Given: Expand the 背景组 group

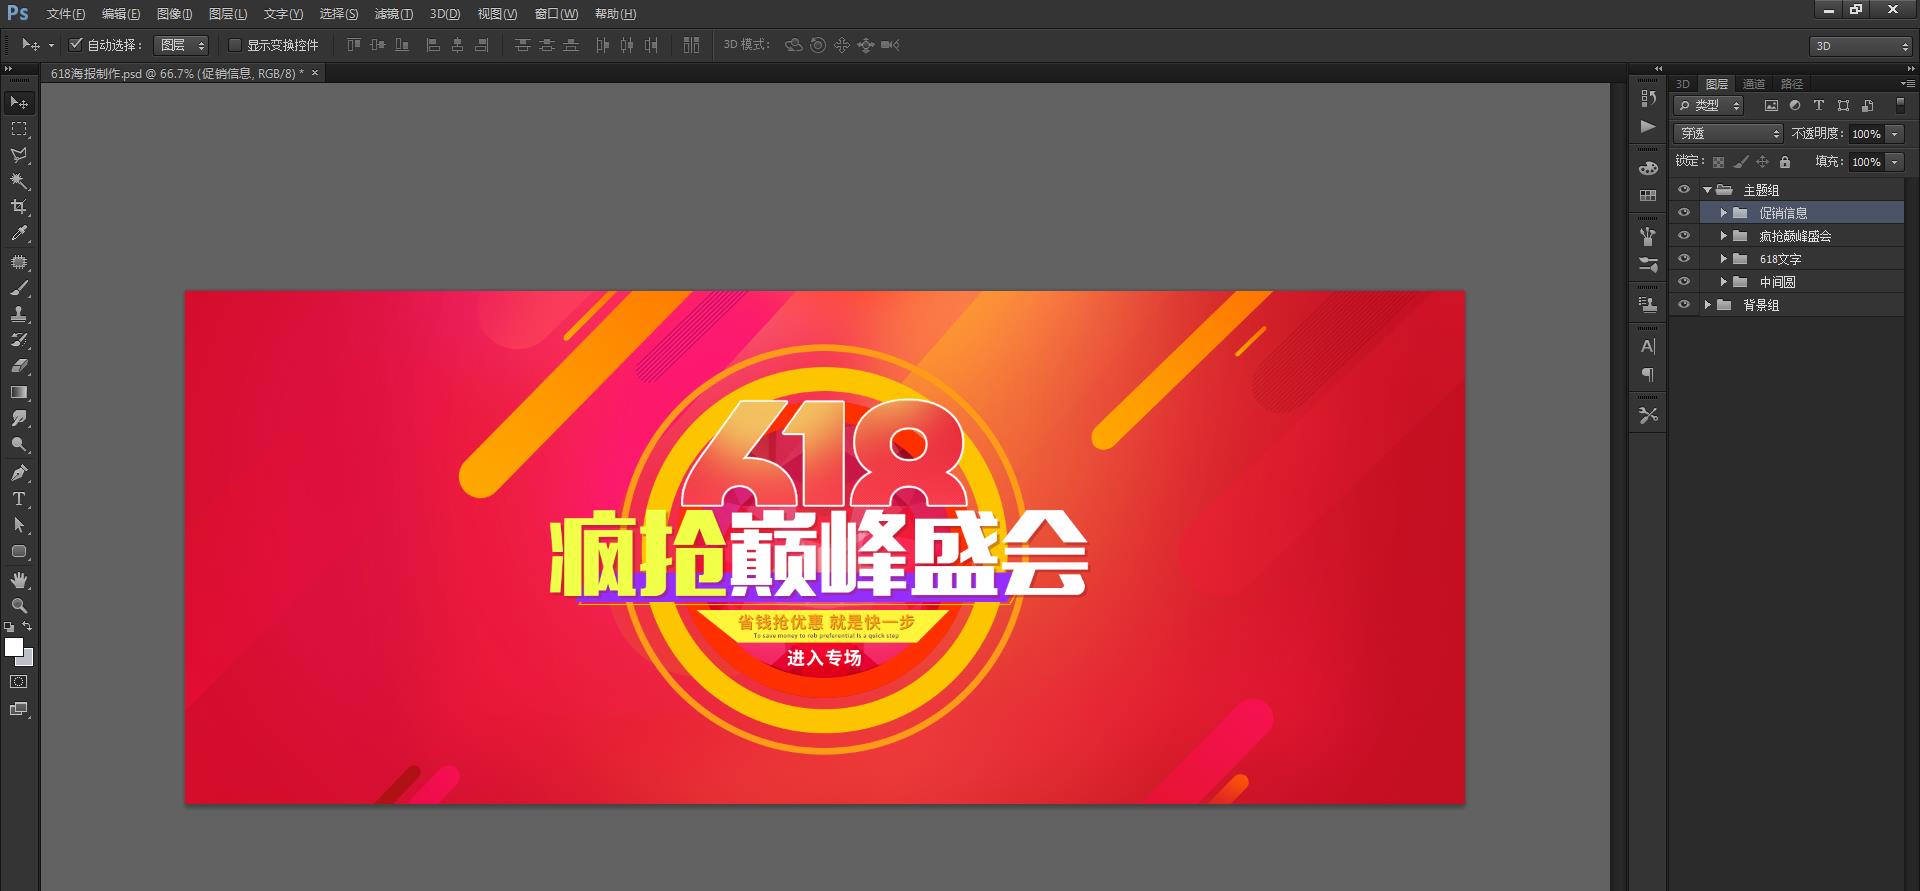Looking at the screenshot, I should pyautogui.click(x=1707, y=305).
